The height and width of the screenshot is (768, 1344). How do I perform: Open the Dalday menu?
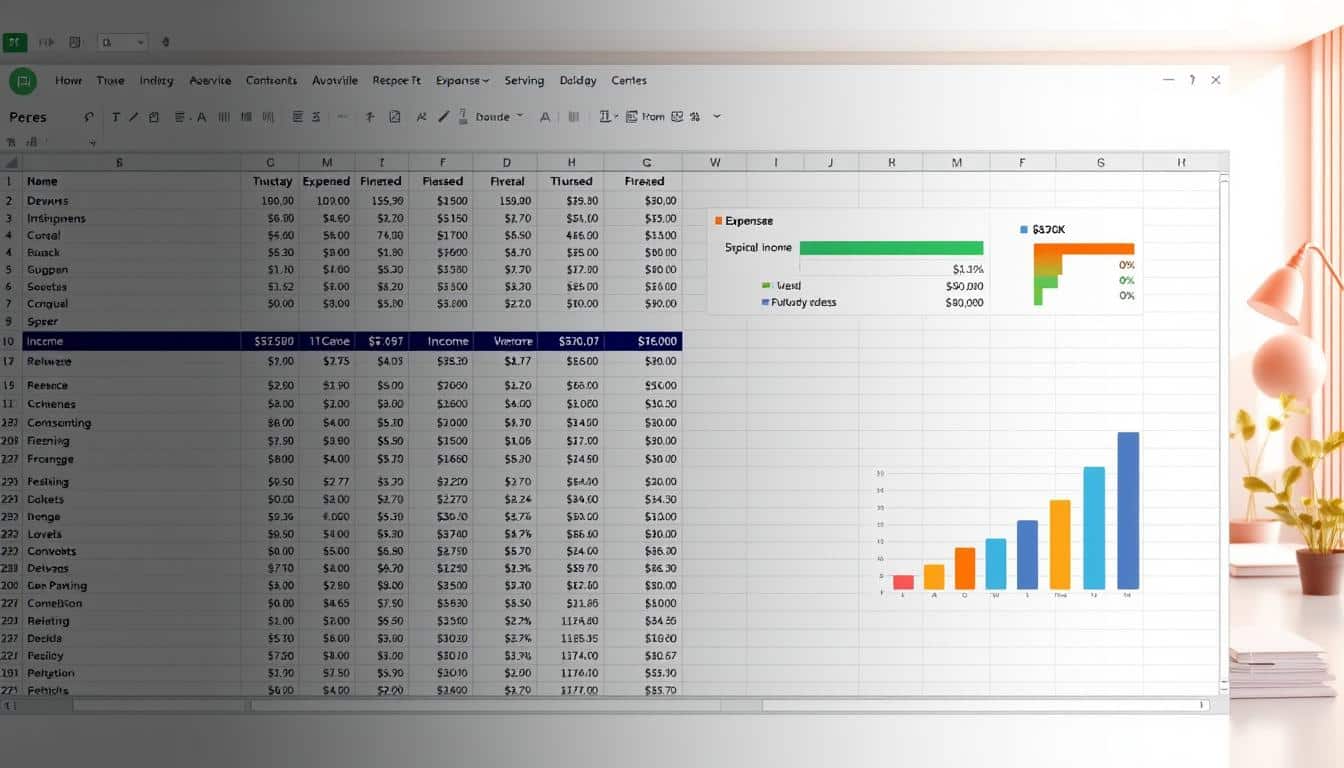pyautogui.click(x=578, y=81)
